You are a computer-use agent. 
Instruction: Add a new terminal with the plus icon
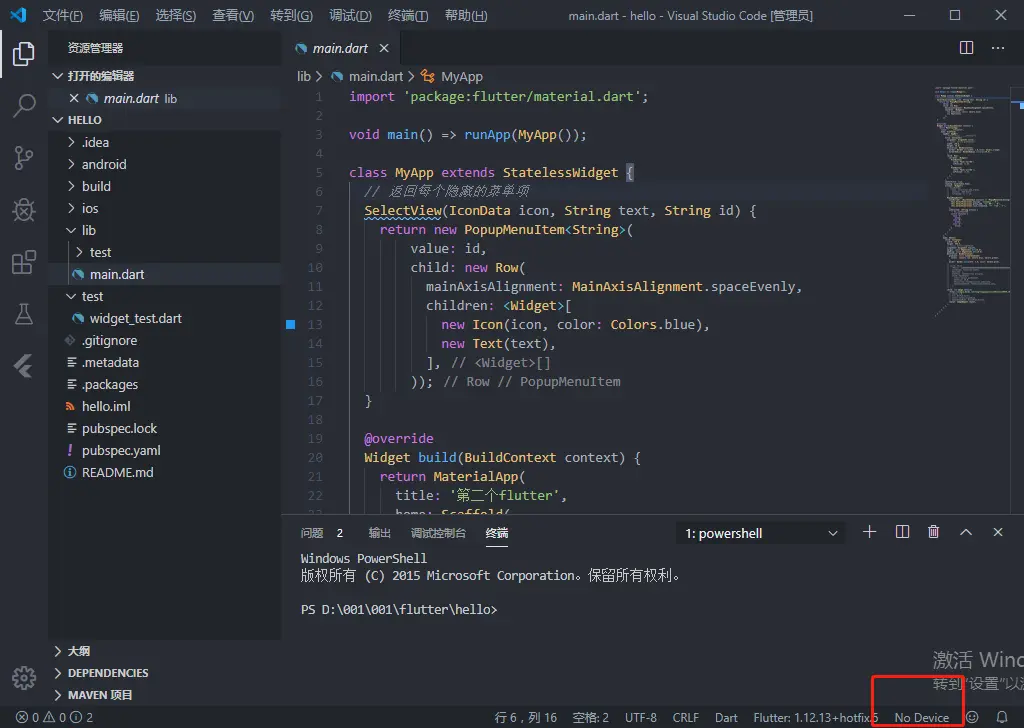(x=869, y=532)
